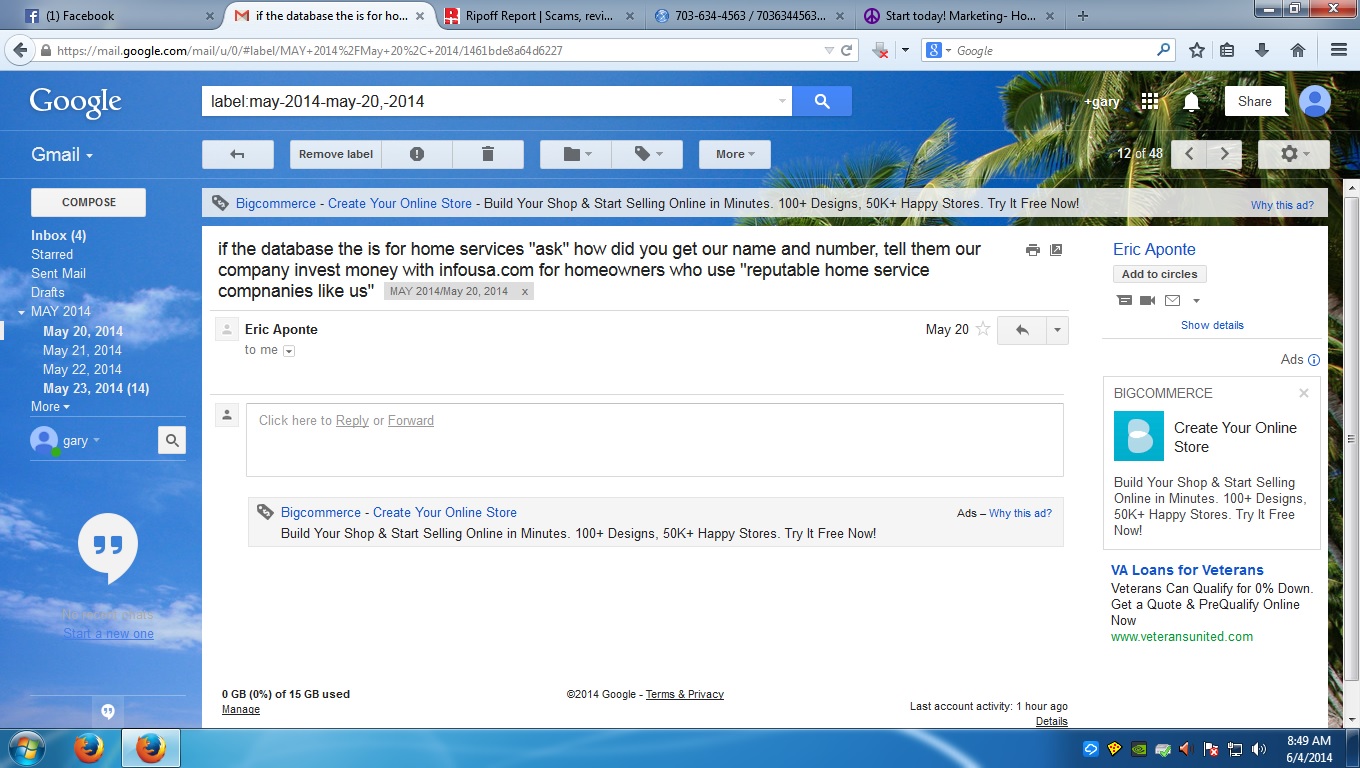Open the settings gear menu
This screenshot has height=768, width=1360.
pos(1294,154)
